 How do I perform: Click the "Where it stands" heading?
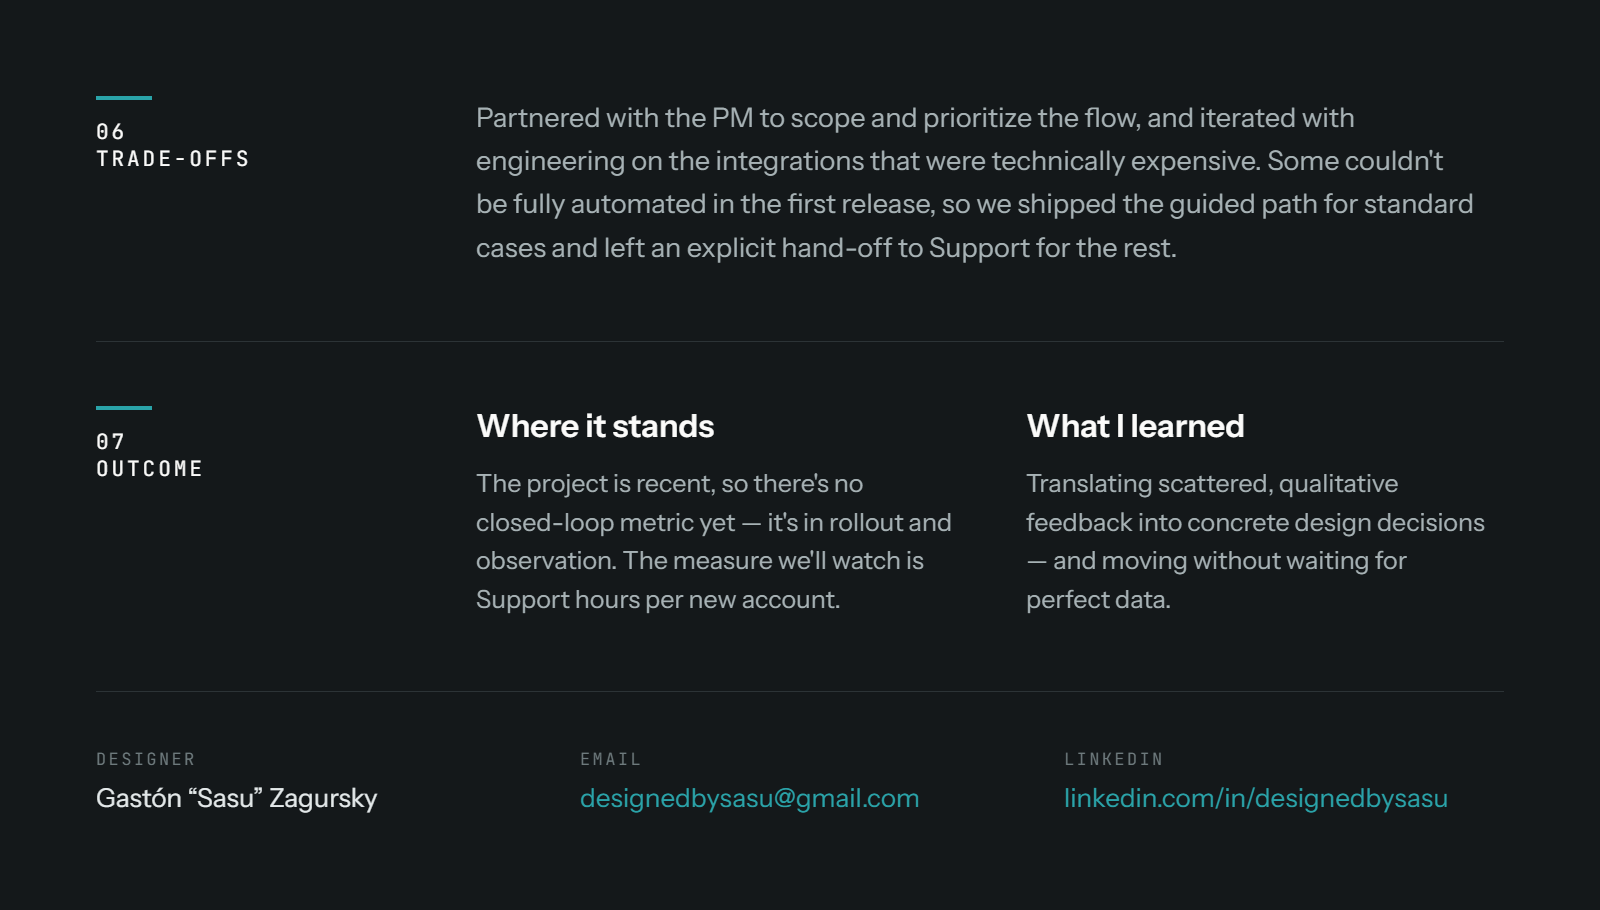[595, 426]
